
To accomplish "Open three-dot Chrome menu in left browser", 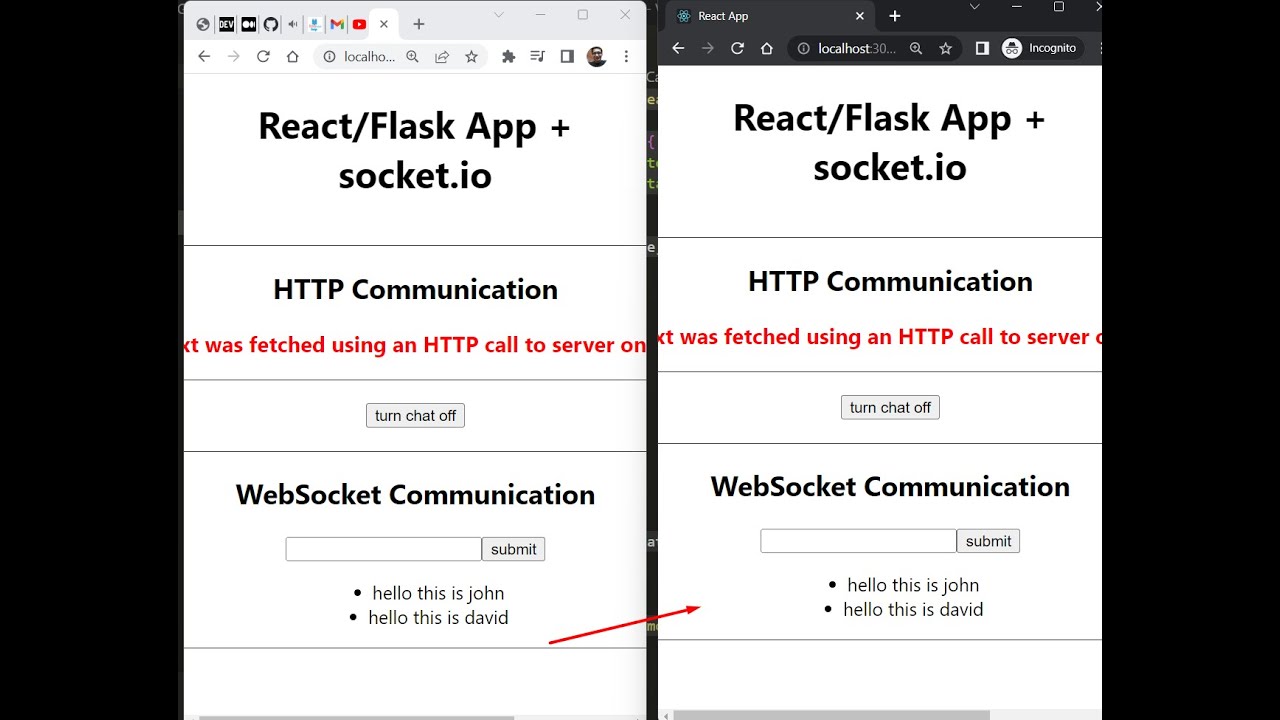I will tap(627, 57).
